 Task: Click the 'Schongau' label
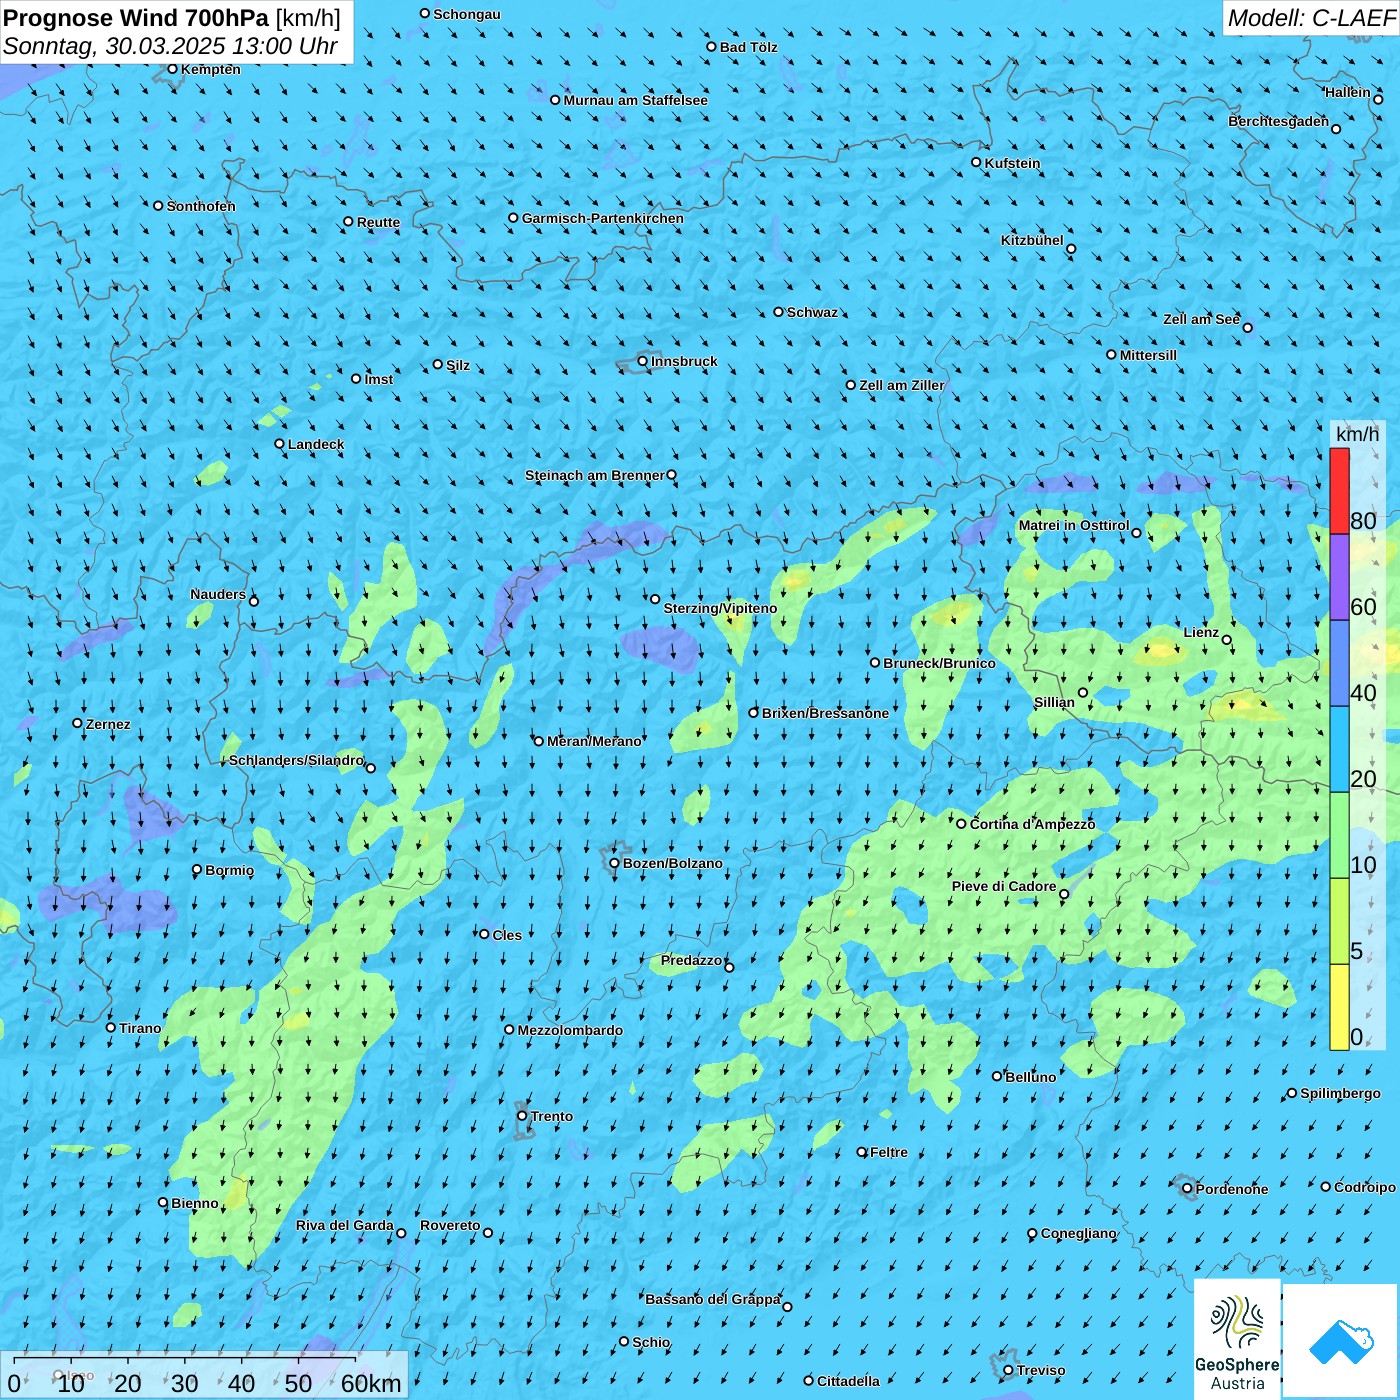pyautogui.click(x=467, y=14)
